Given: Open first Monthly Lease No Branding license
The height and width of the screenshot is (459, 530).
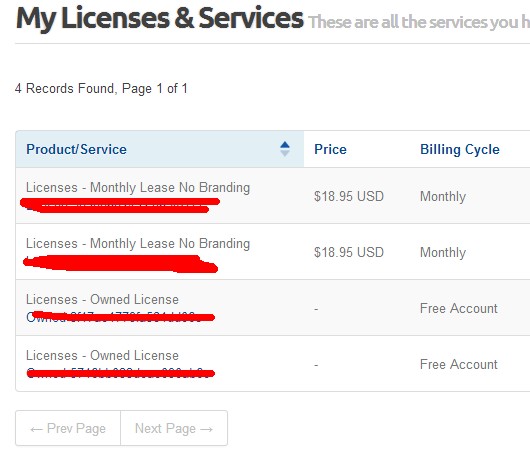Looking at the screenshot, I should point(138,188).
